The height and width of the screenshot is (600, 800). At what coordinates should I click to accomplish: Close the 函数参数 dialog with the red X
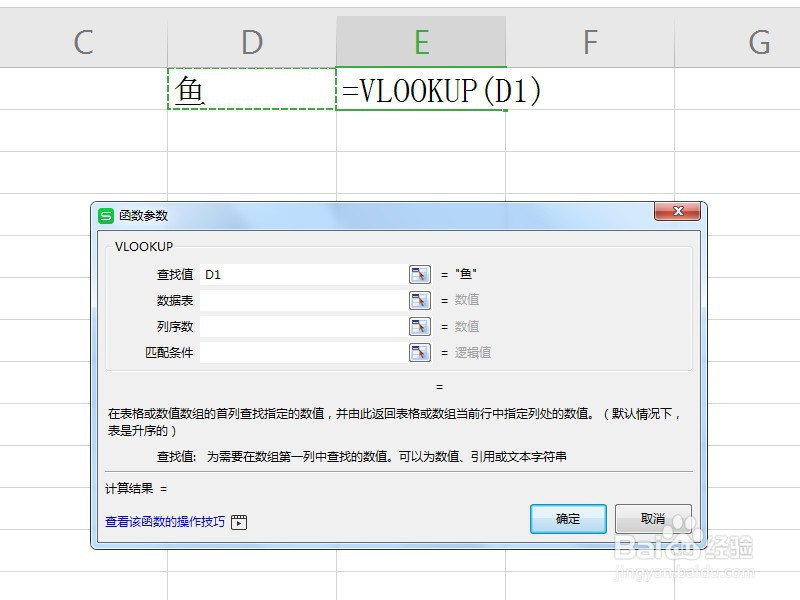678,212
